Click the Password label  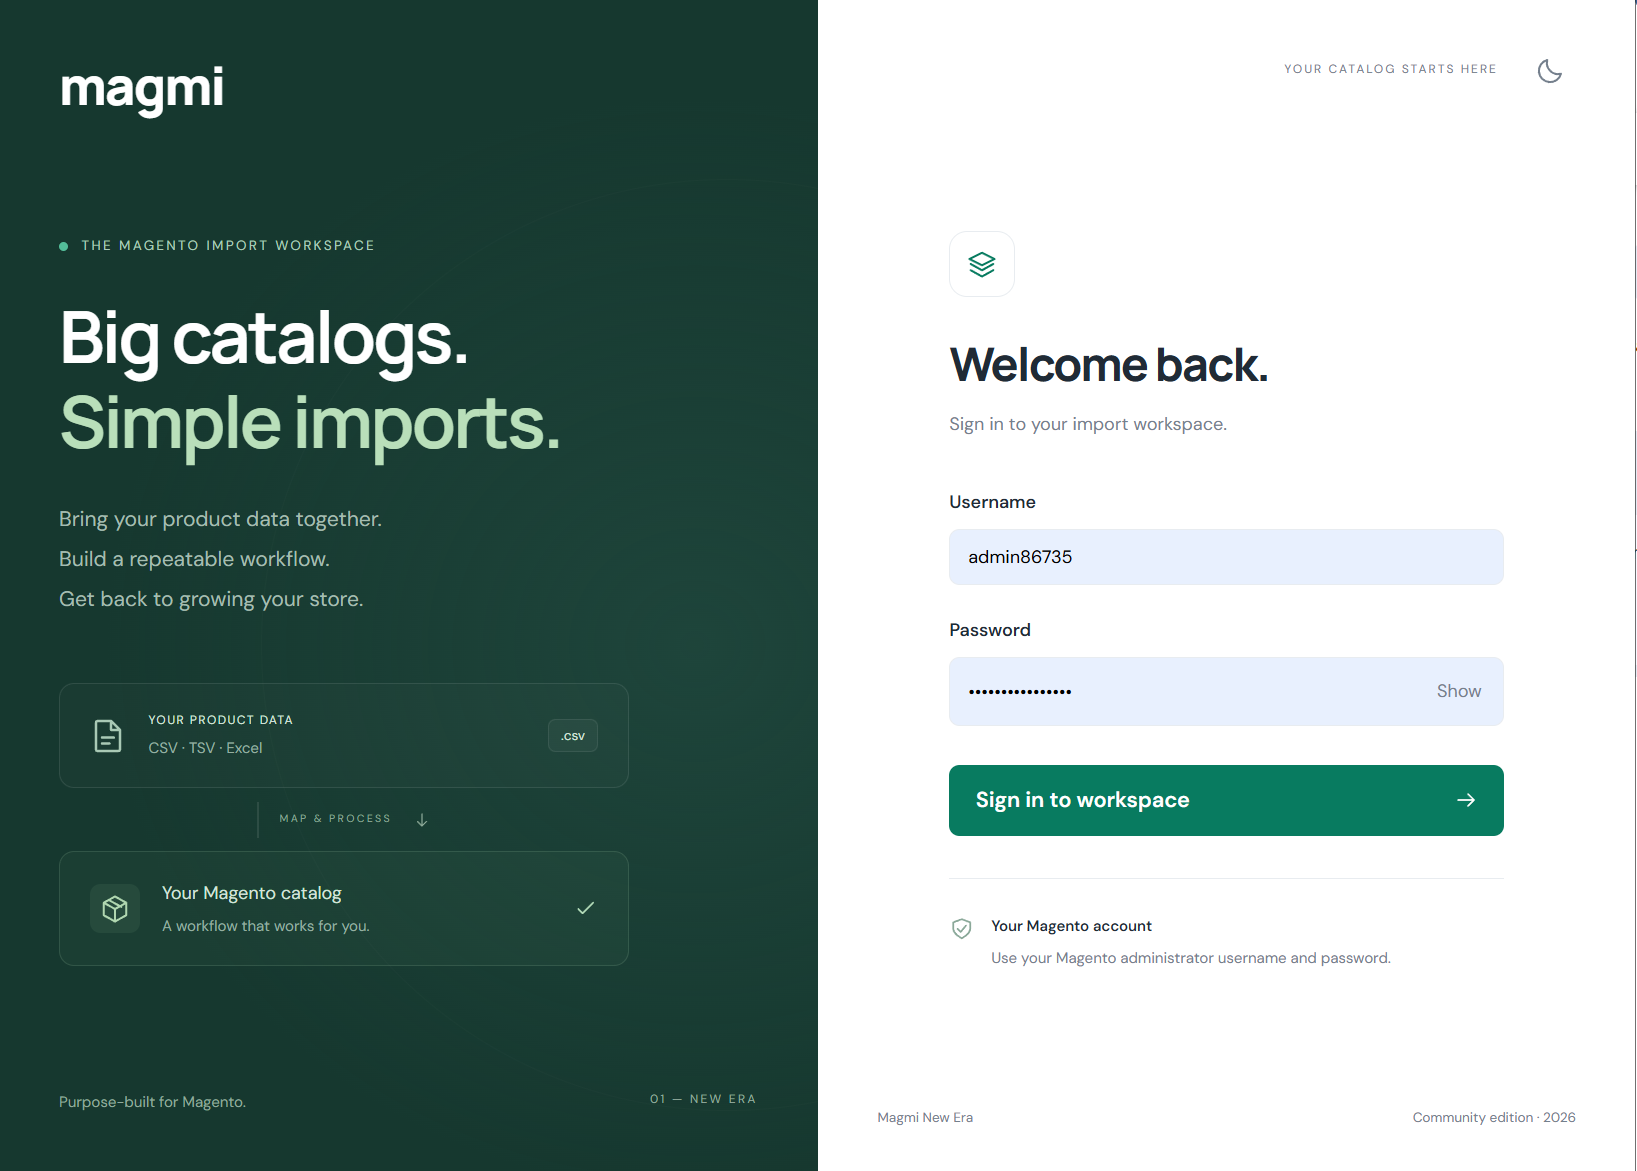990,630
